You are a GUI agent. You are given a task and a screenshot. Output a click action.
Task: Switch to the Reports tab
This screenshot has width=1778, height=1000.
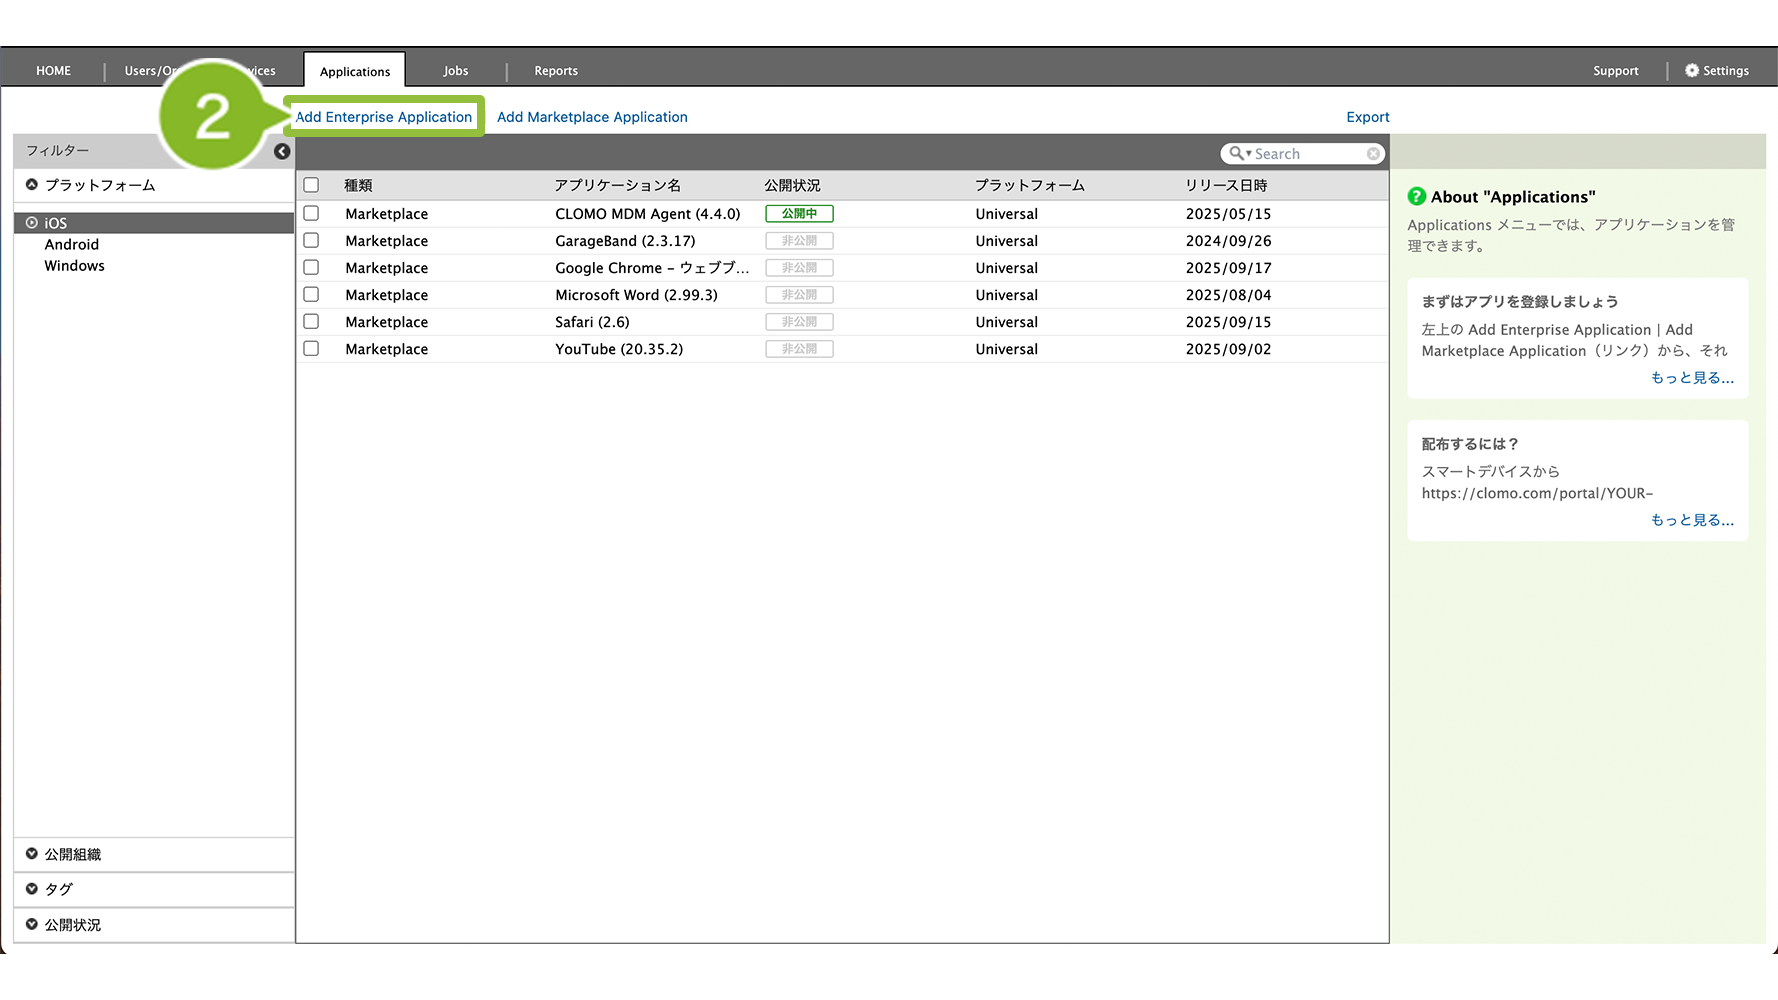point(556,71)
